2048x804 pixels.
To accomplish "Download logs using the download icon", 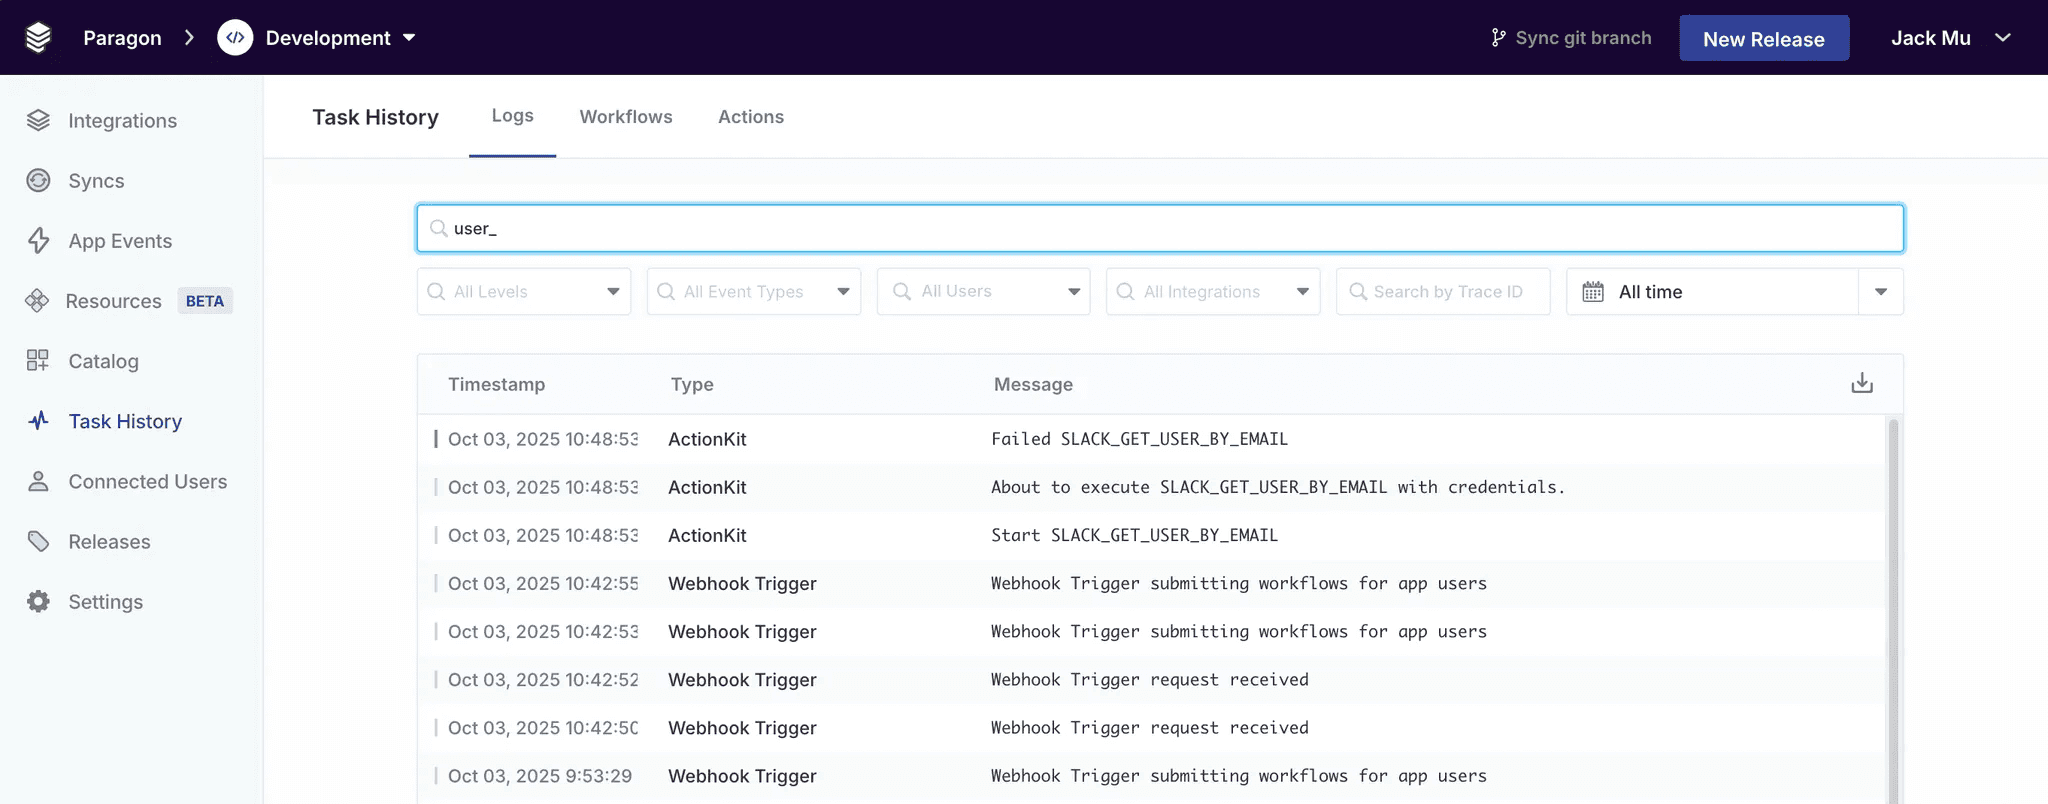I will (1861, 384).
